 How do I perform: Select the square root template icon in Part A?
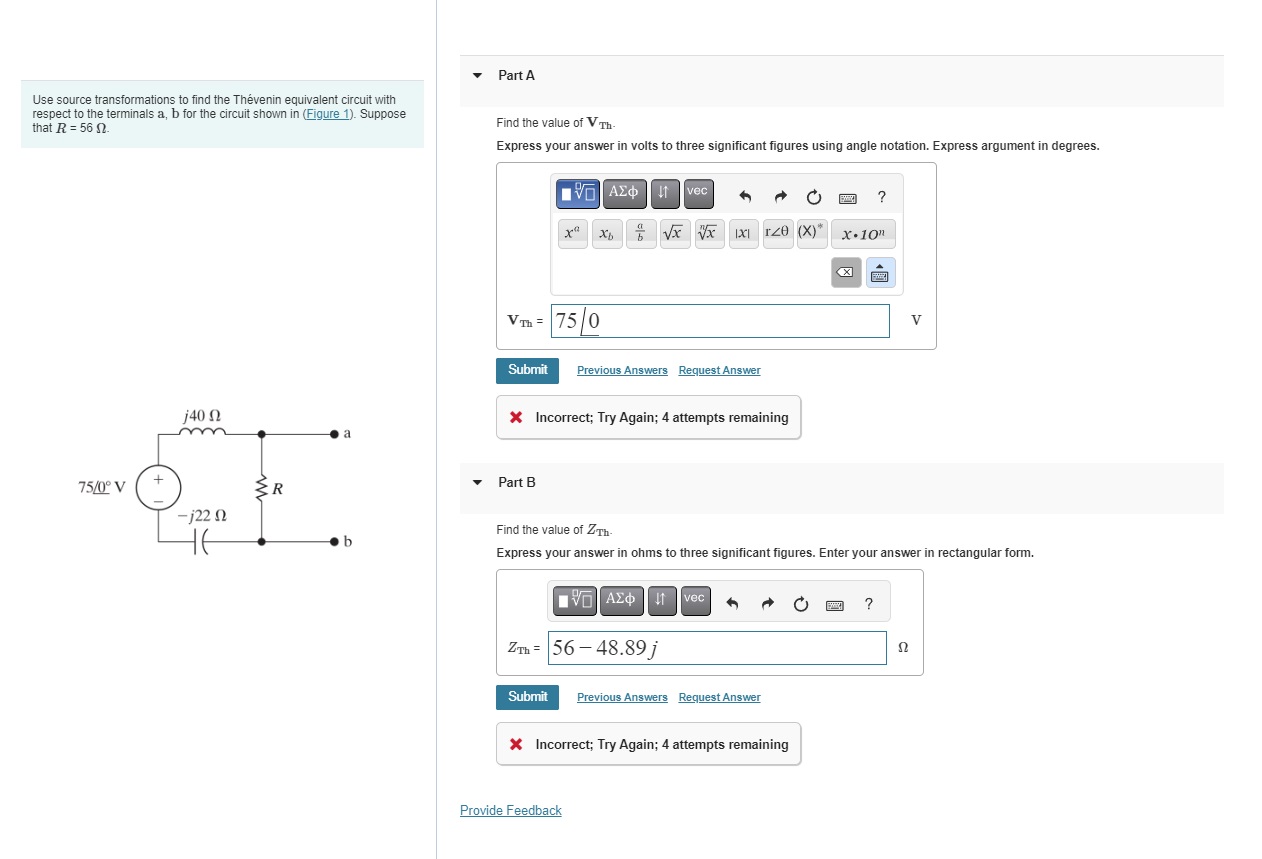(x=673, y=233)
